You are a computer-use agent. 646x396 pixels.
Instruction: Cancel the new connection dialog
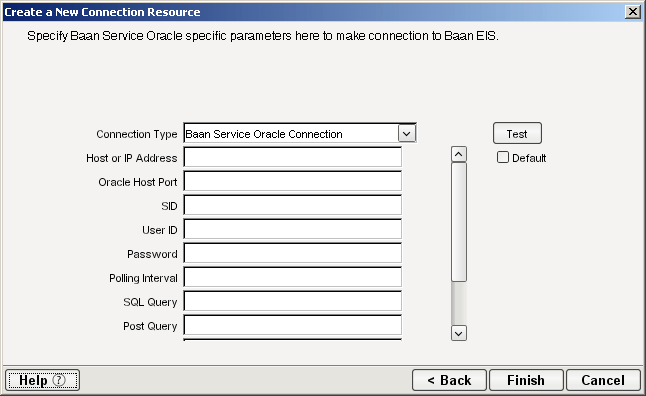coord(603,380)
